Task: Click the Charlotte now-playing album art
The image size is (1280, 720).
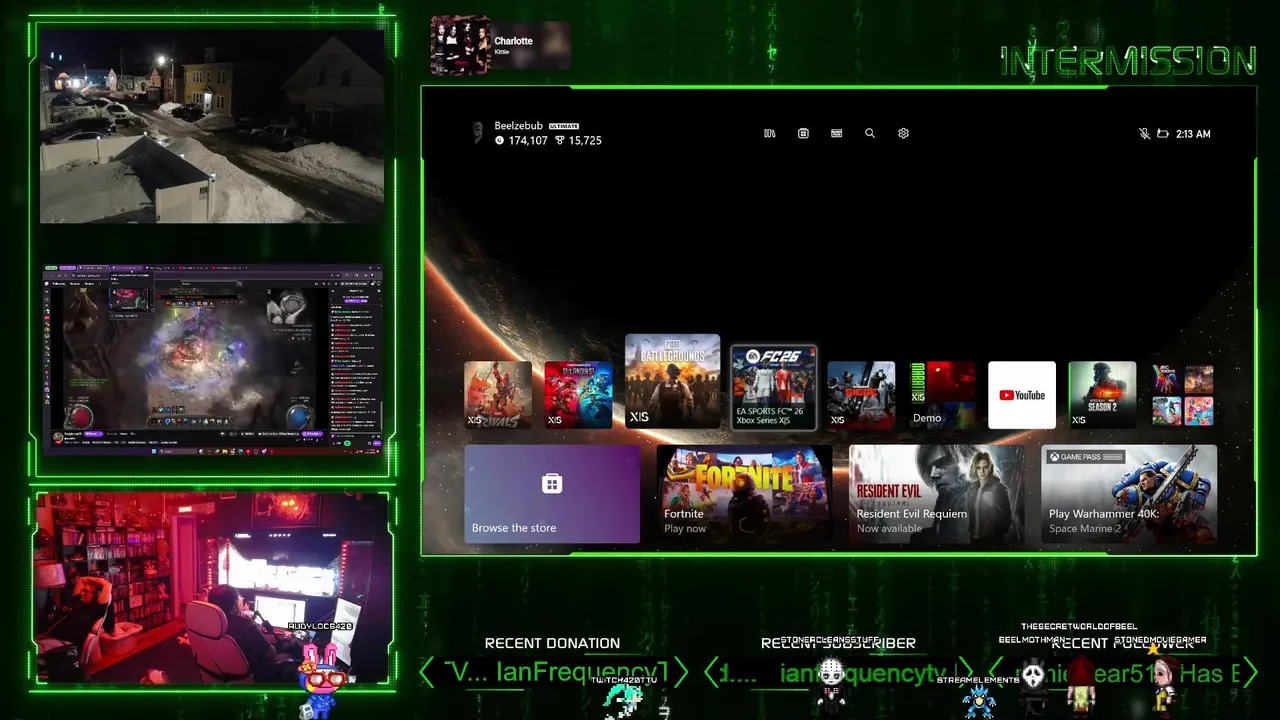Action: (x=461, y=45)
